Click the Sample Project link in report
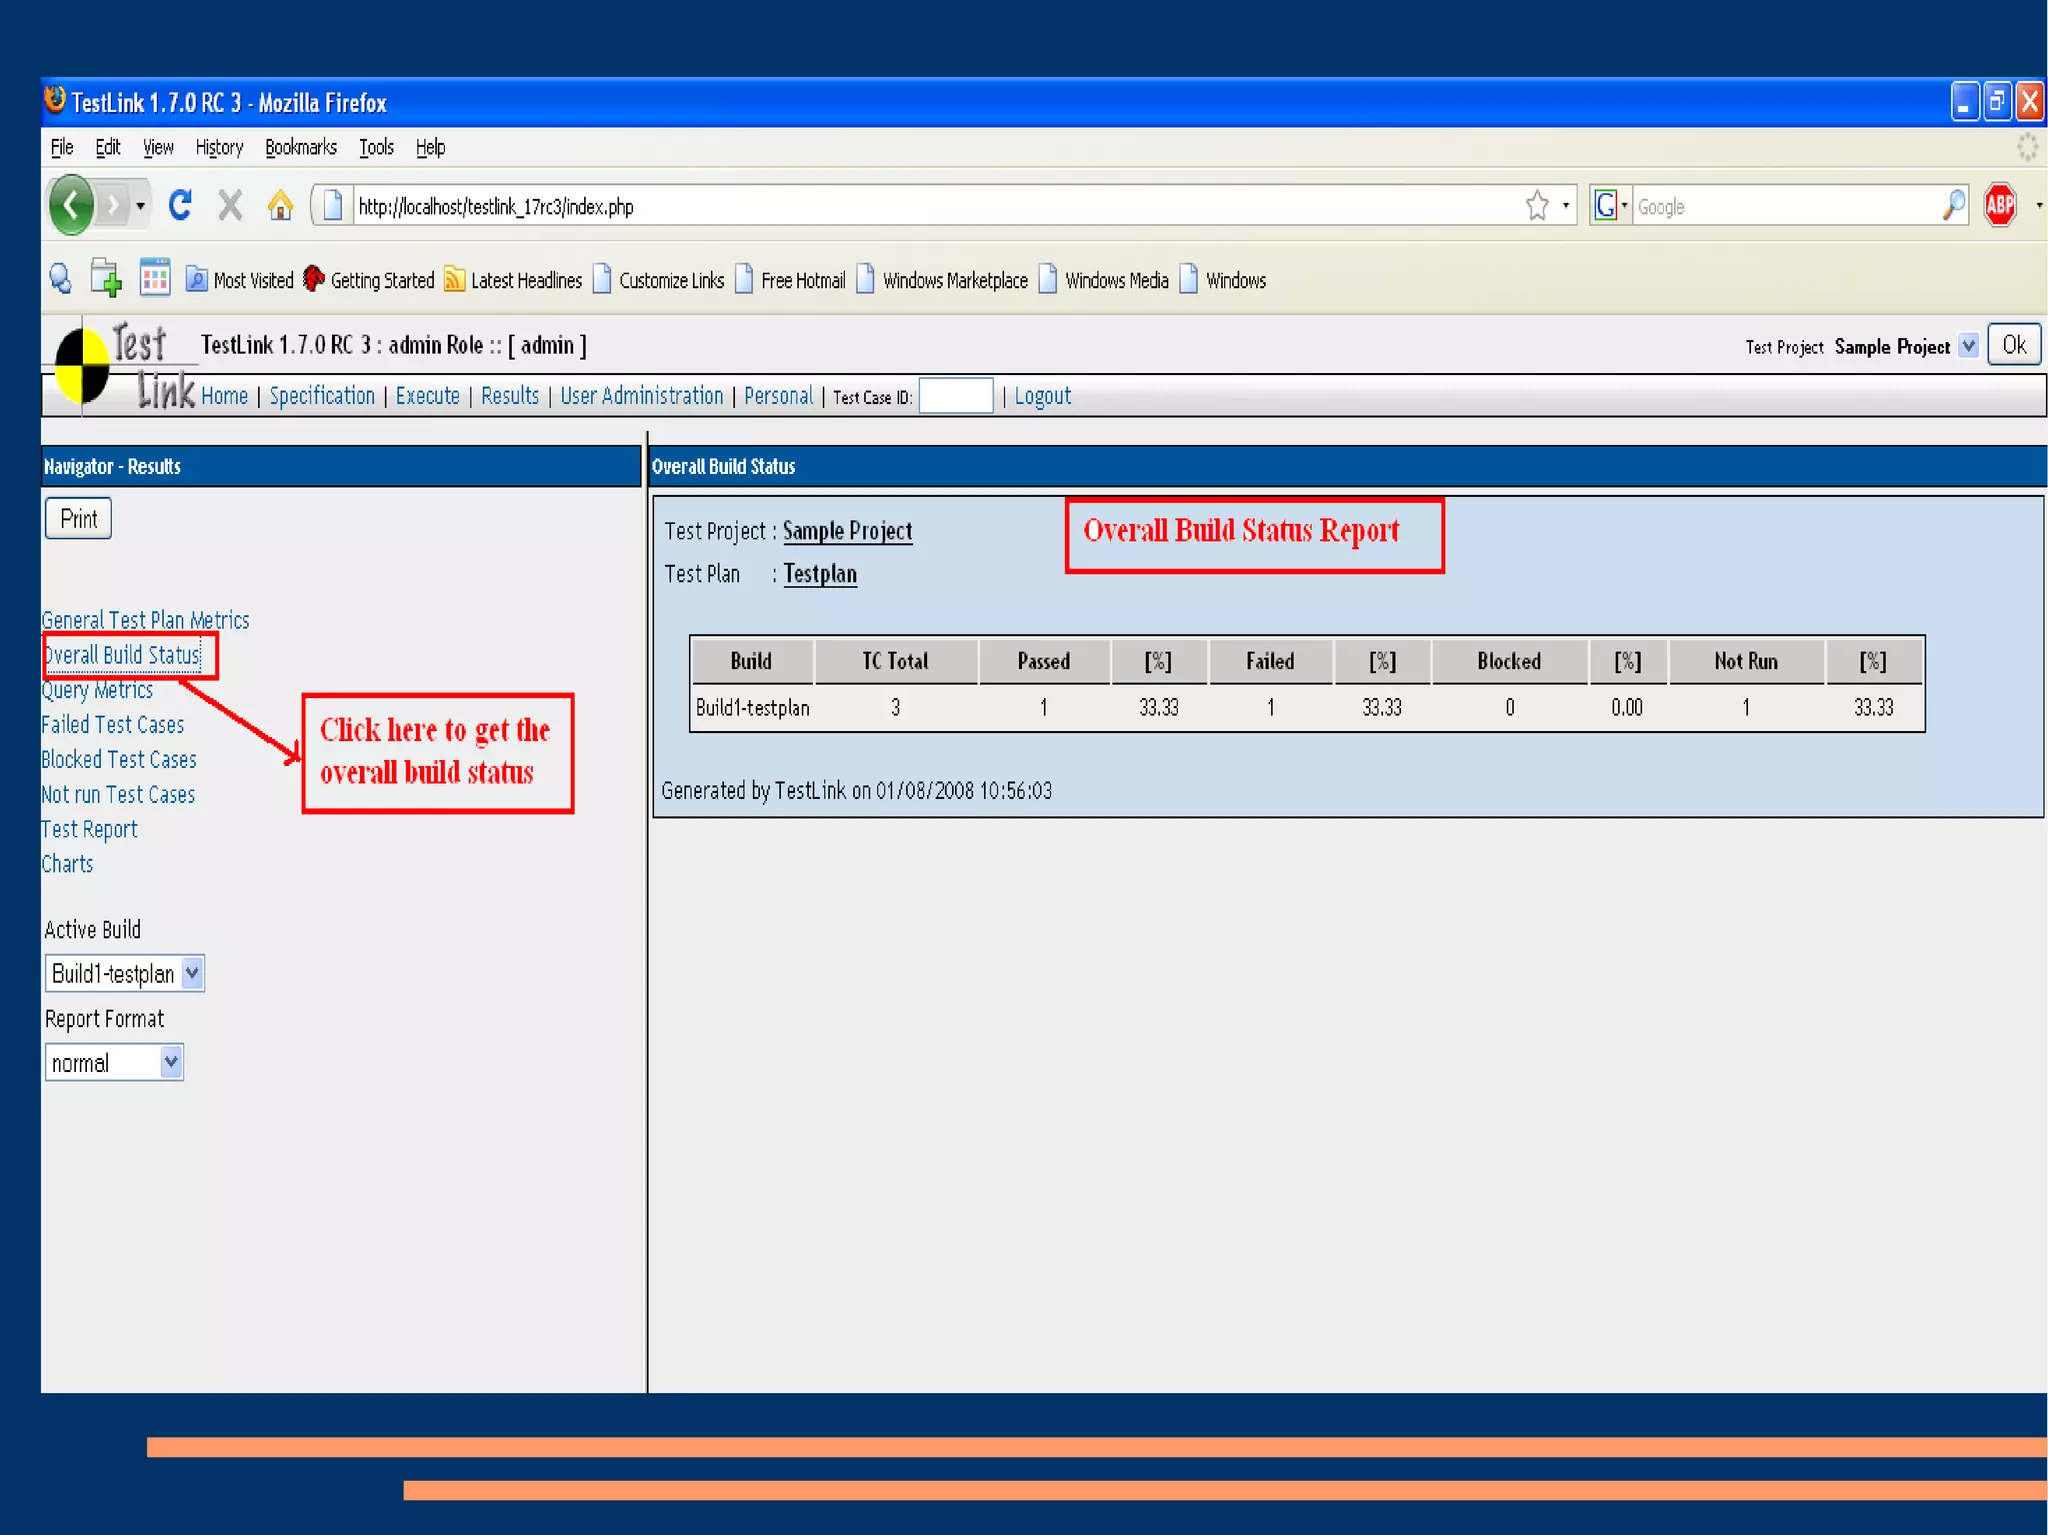Viewport: 2048px width, 1535px height. [x=847, y=531]
